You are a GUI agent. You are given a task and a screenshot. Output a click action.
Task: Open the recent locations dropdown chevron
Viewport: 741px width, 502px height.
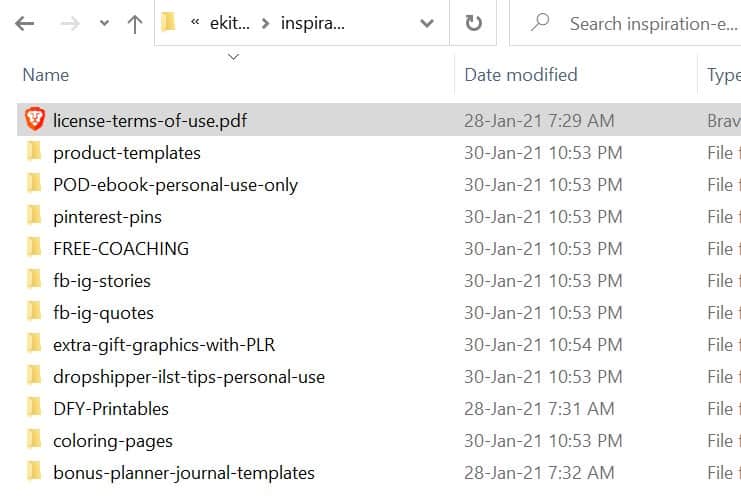(104, 23)
